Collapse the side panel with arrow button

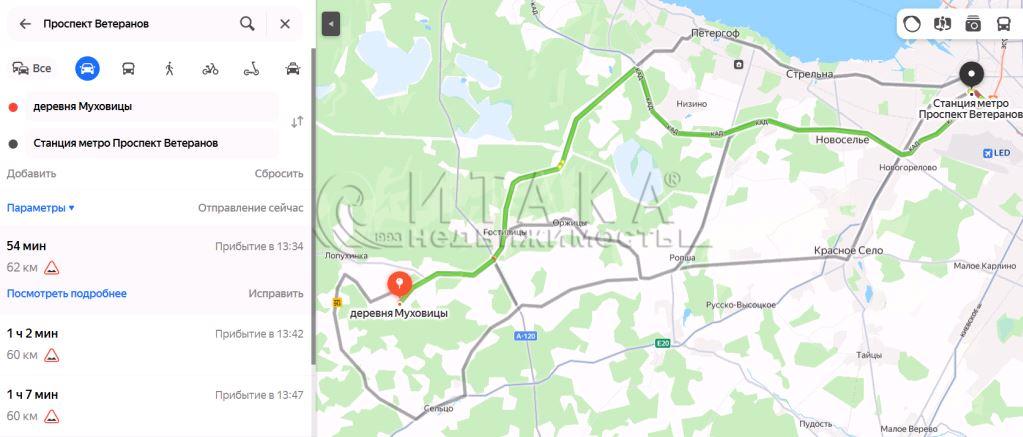tap(331, 25)
